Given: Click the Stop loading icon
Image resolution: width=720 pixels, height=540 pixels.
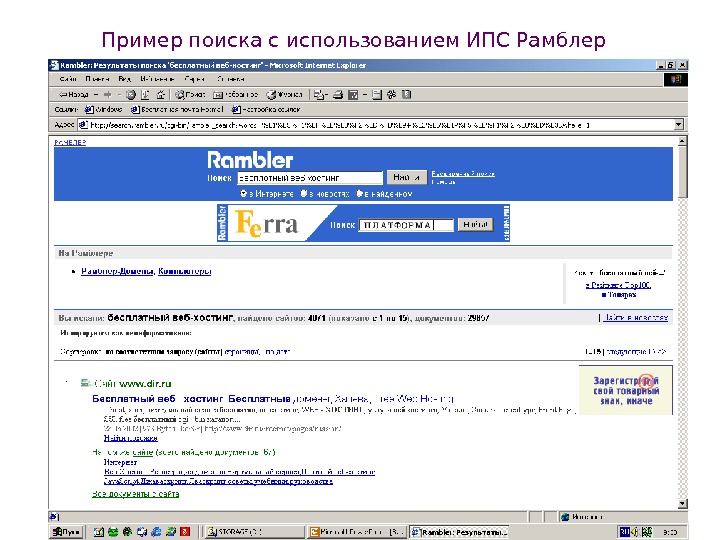Looking at the screenshot, I should [131, 95].
